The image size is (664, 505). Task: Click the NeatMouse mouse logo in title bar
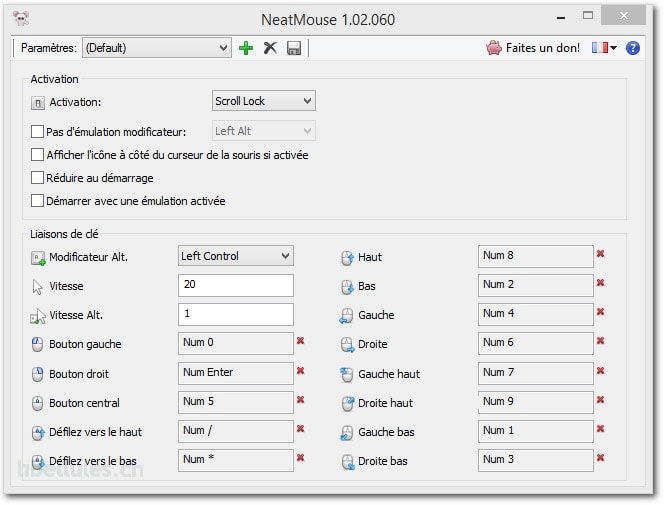pos(21,19)
